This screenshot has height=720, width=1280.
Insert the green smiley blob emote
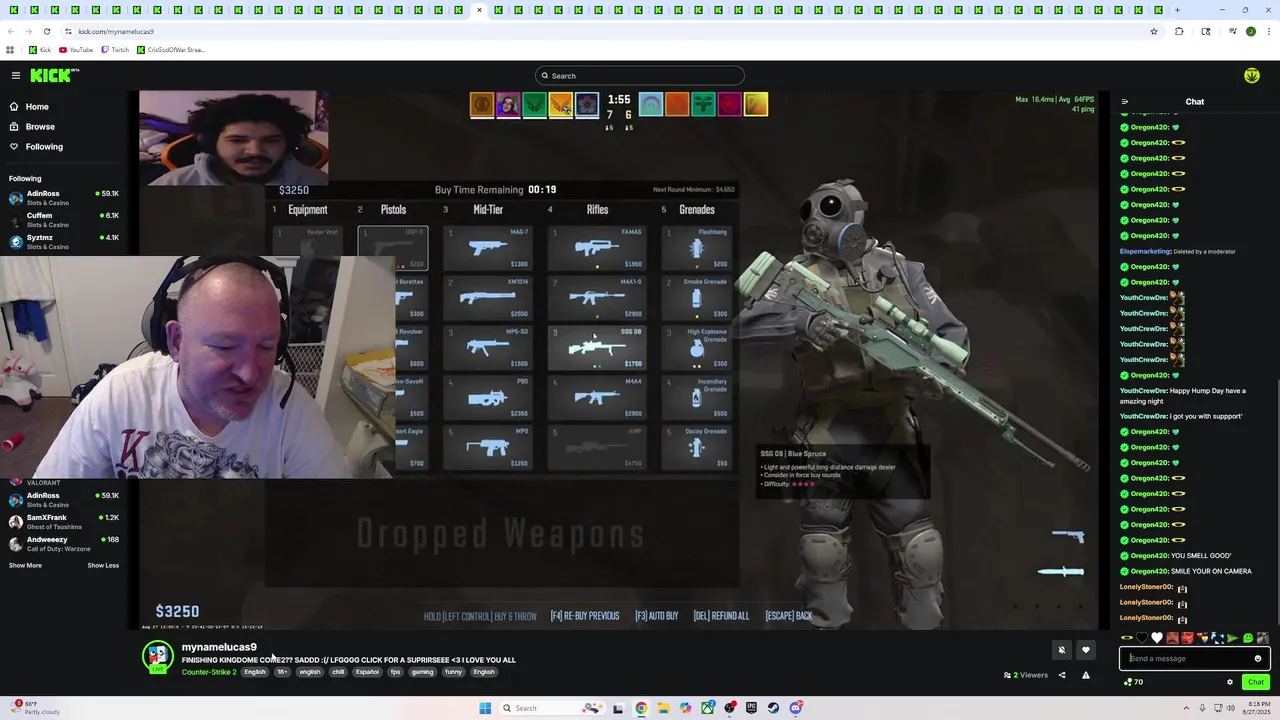(1248, 638)
